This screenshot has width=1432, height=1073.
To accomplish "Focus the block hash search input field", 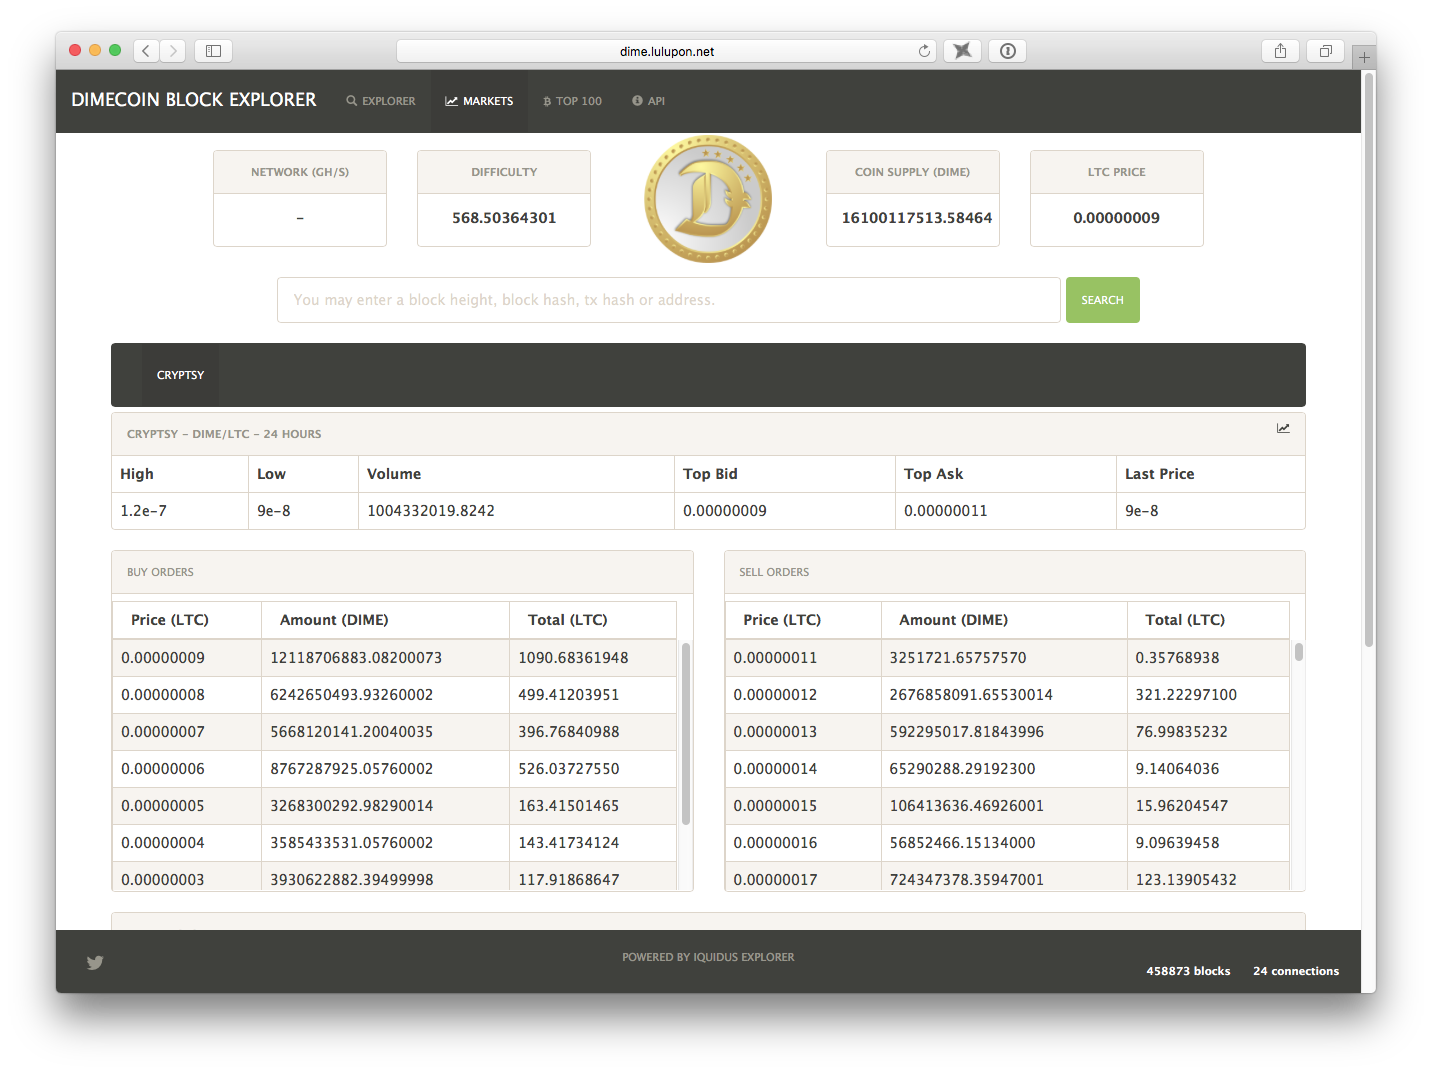I will coord(668,300).
